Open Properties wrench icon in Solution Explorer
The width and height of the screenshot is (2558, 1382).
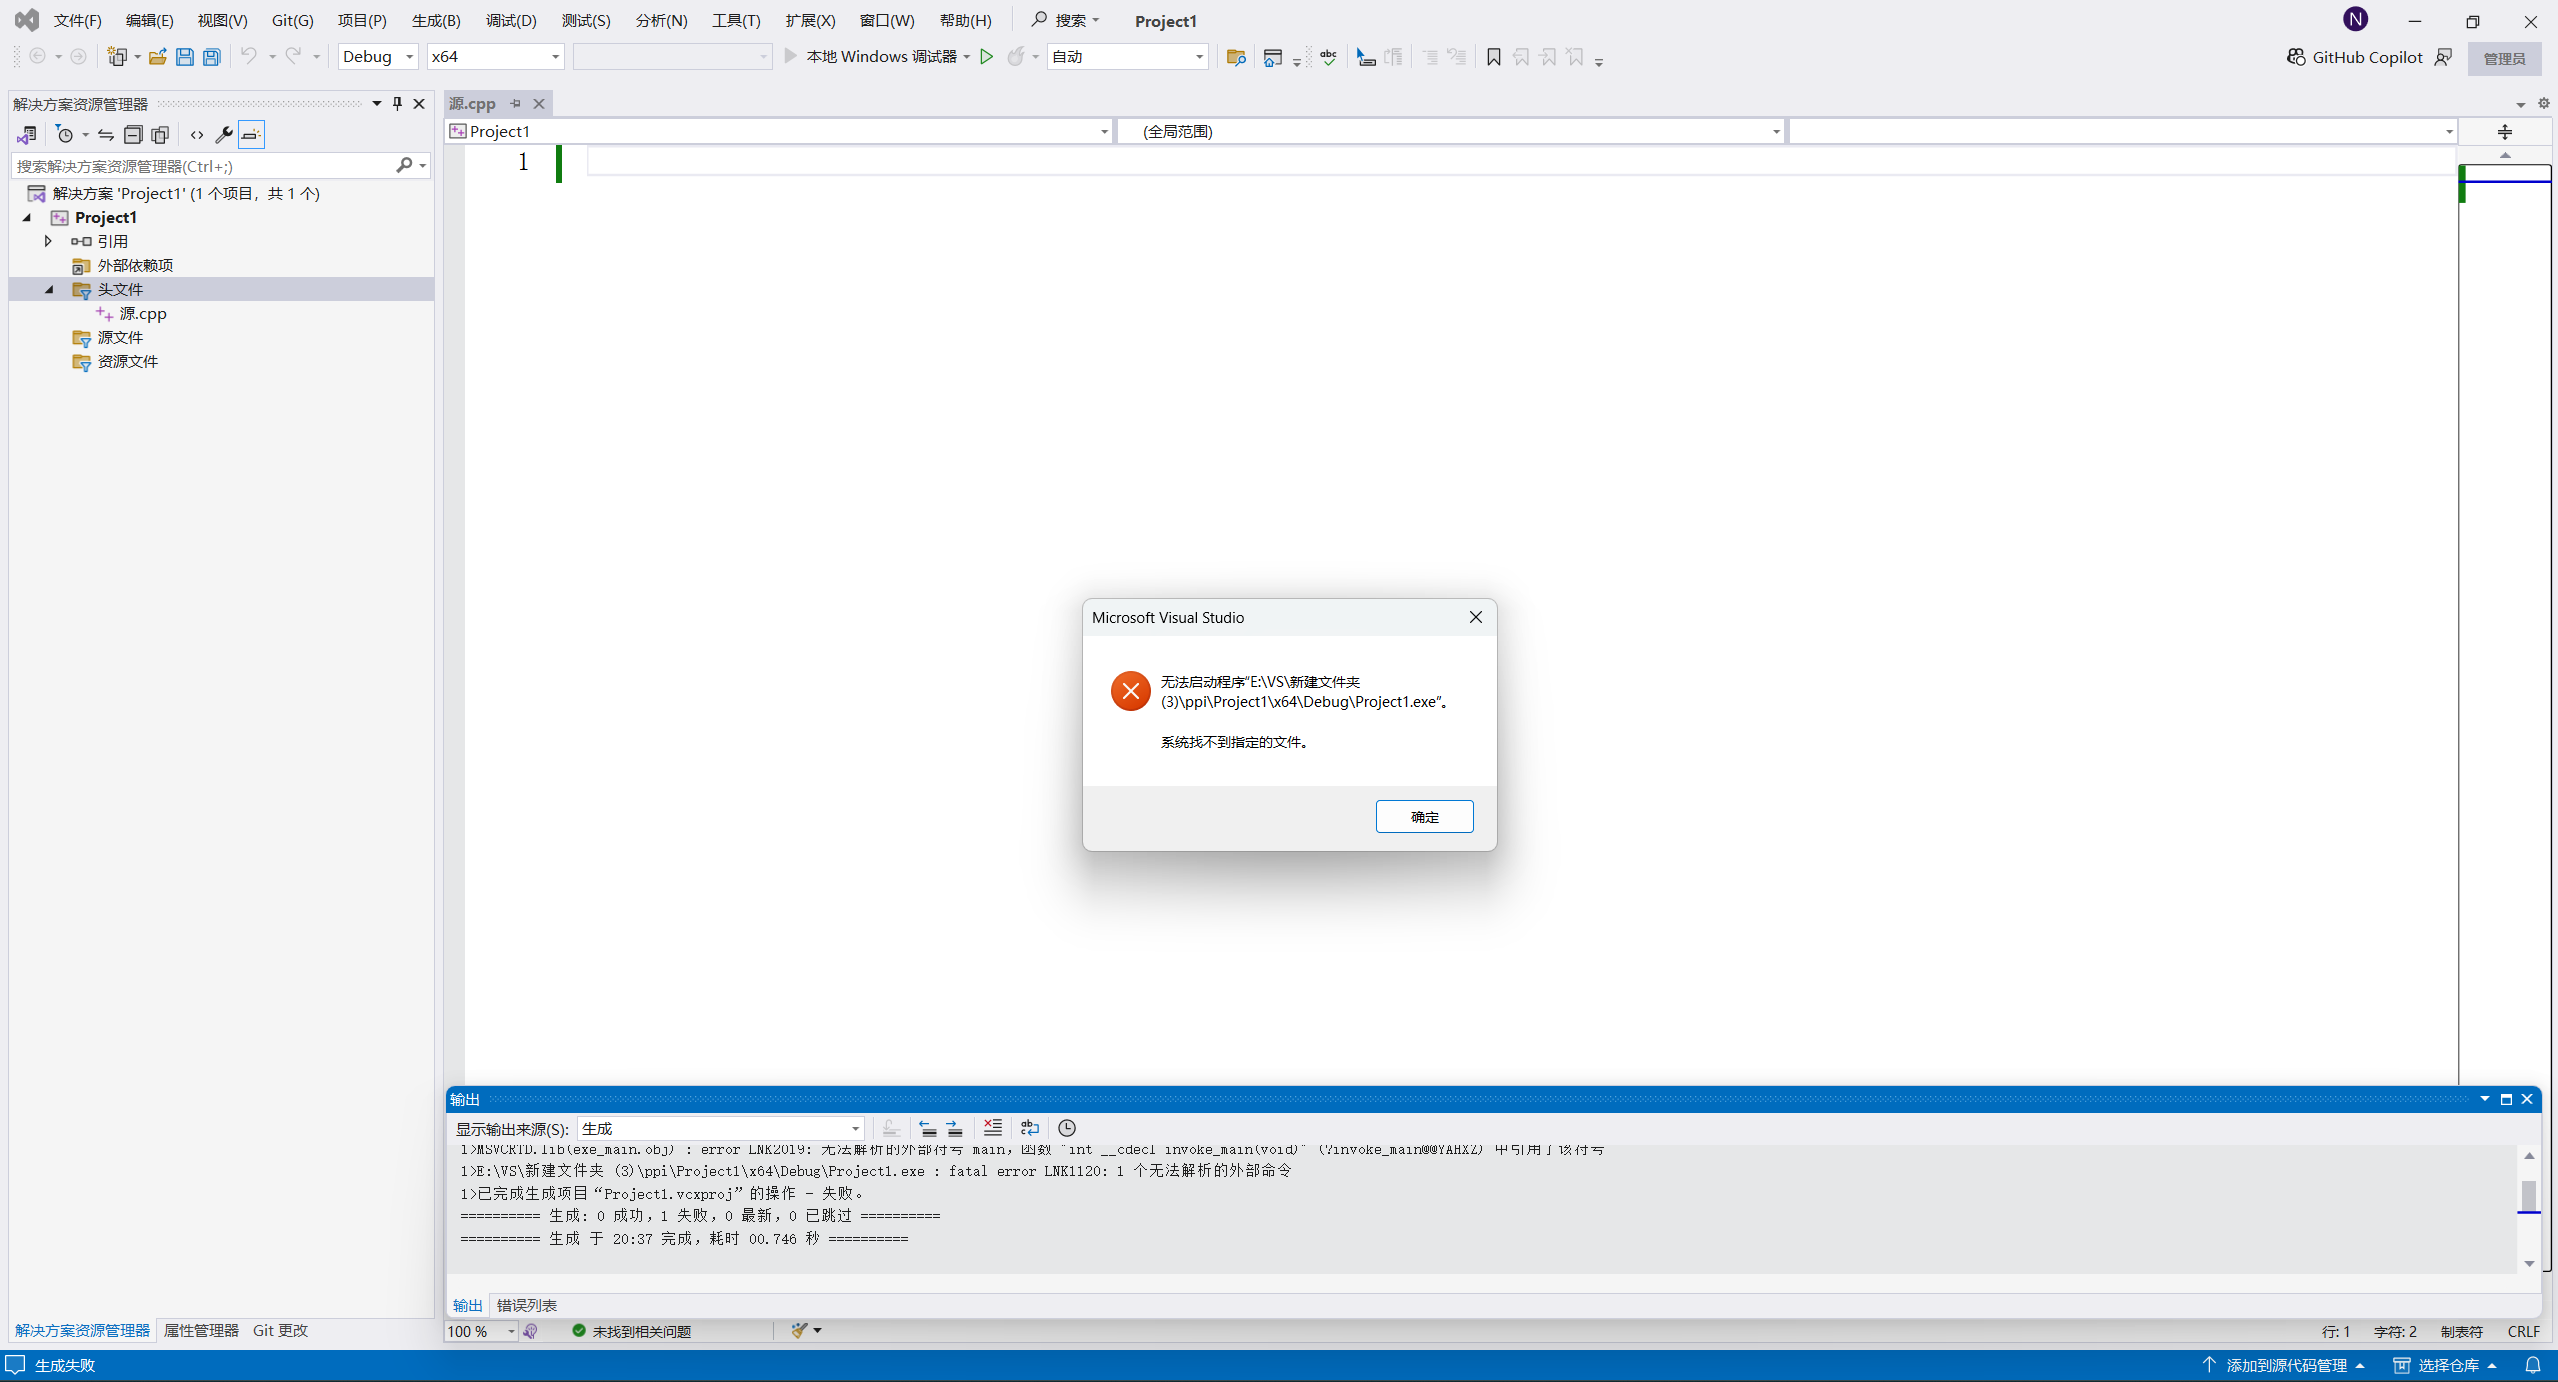(224, 134)
